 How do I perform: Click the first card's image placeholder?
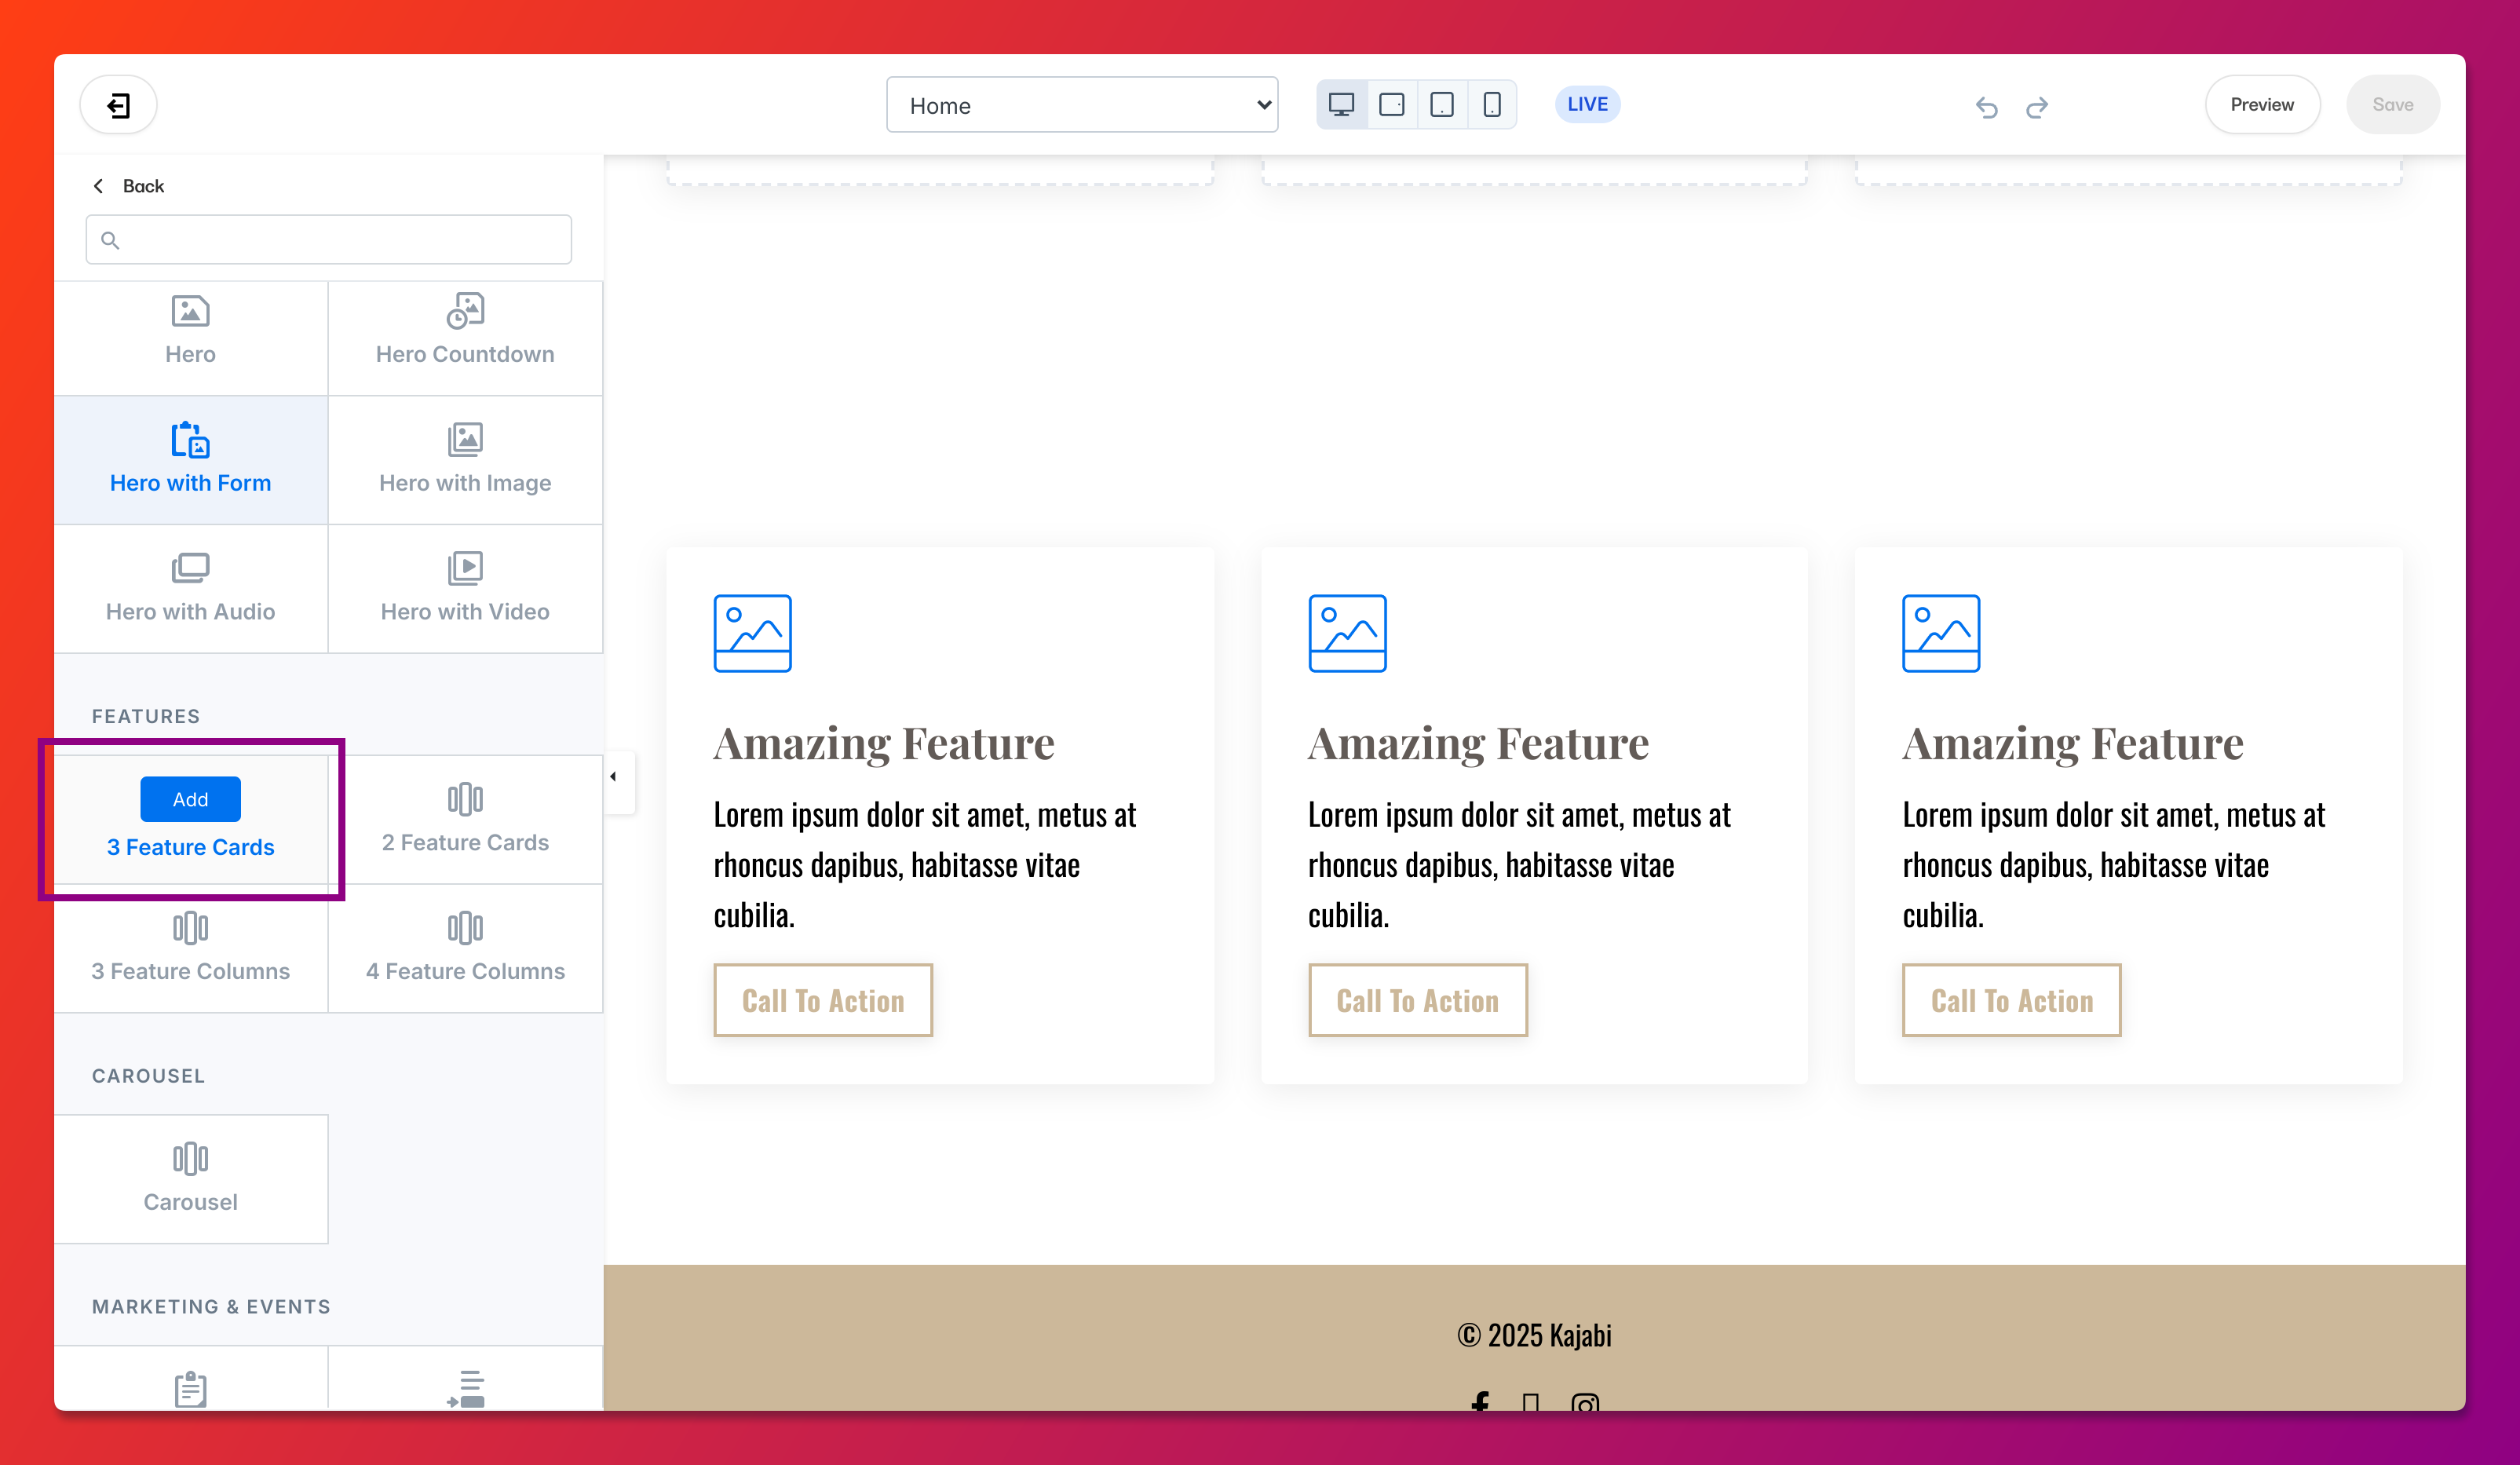(752, 633)
